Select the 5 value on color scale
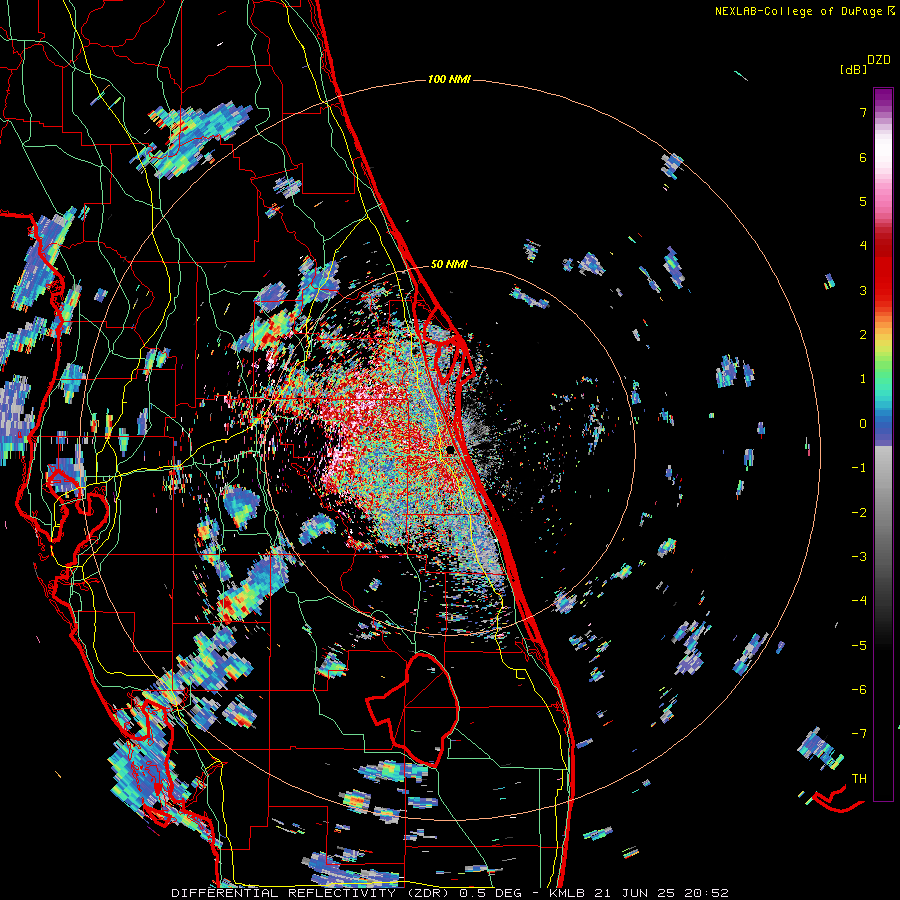This screenshot has width=900, height=900. click(x=863, y=201)
